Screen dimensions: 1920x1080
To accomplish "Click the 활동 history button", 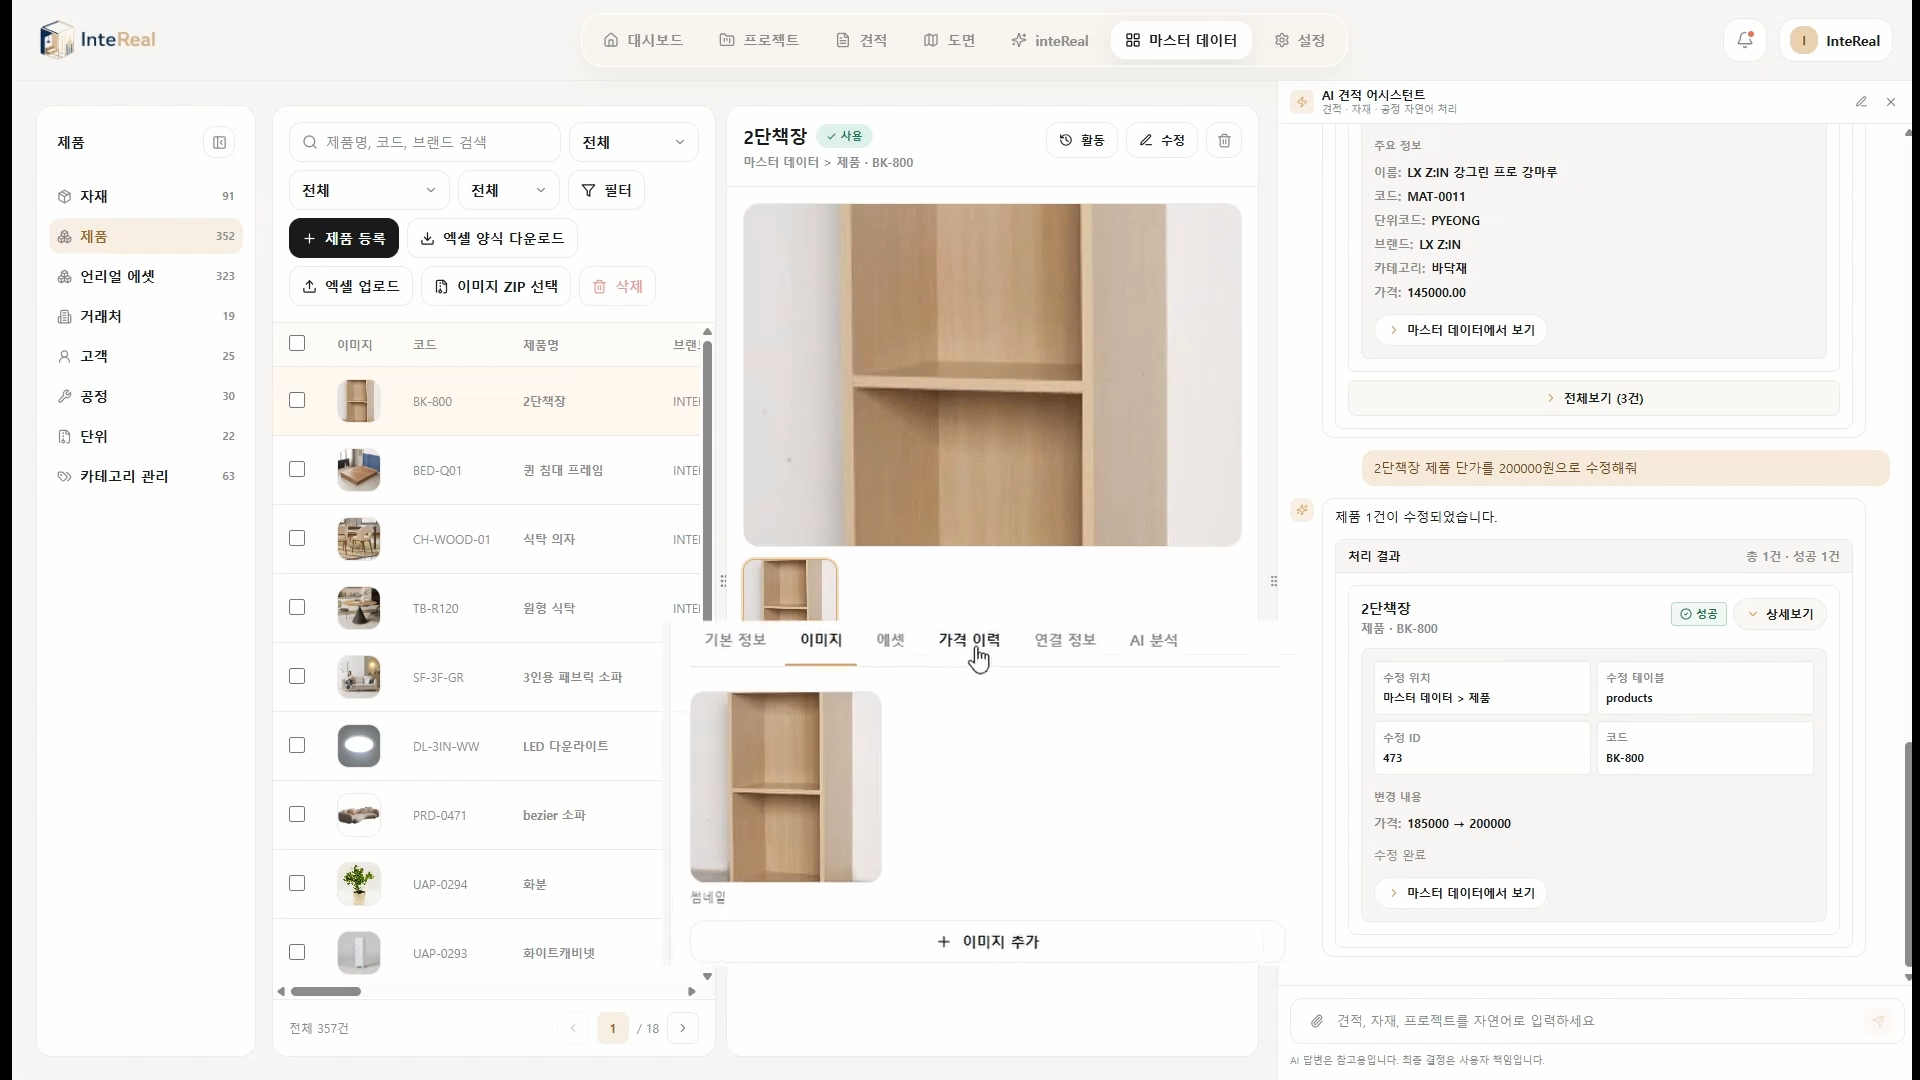I will tap(1082, 140).
